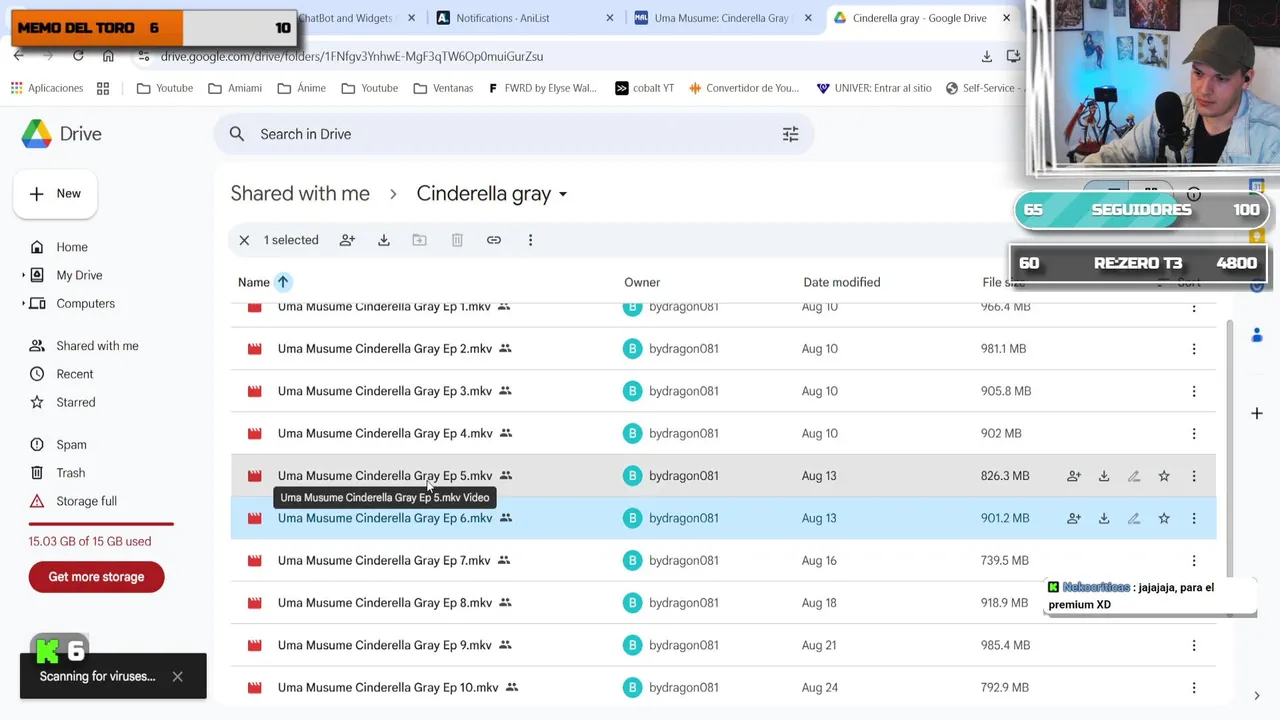Select the Ep 8.mkv file row
Screen dimensions: 1280x720
pyautogui.click(x=723, y=603)
